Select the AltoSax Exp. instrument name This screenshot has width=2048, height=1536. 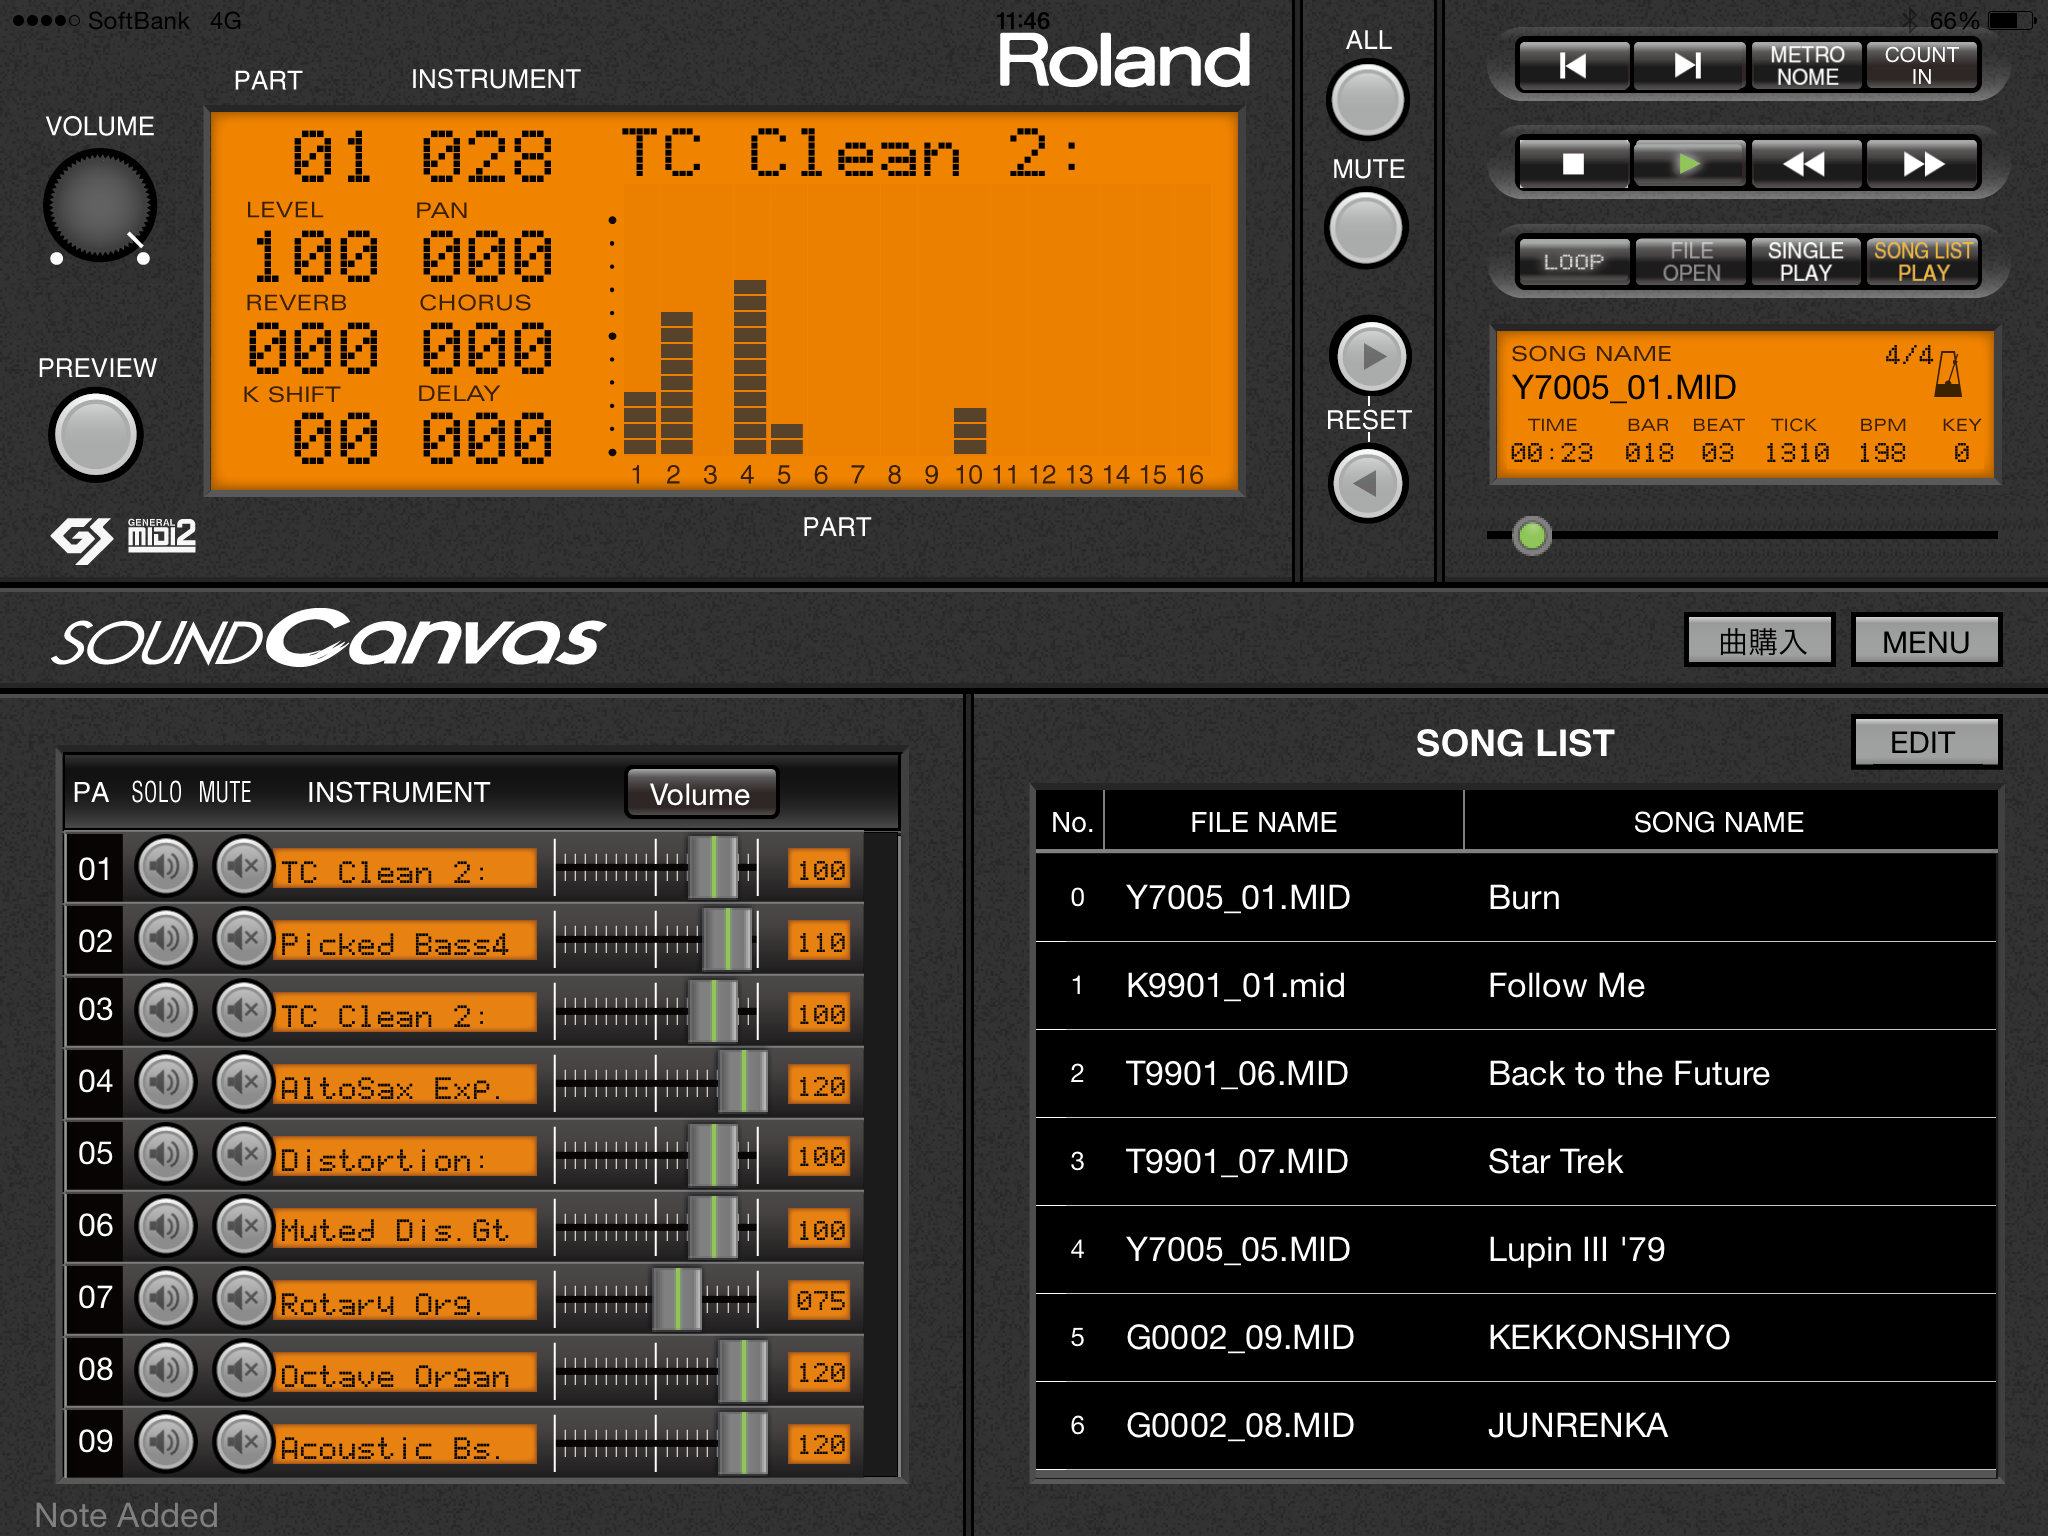click(x=405, y=1086)
